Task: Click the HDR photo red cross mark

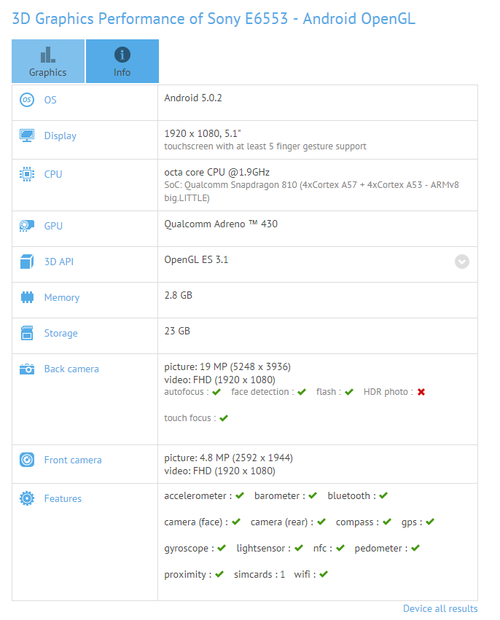Action: pyautogui.click(x=421, y=391)
